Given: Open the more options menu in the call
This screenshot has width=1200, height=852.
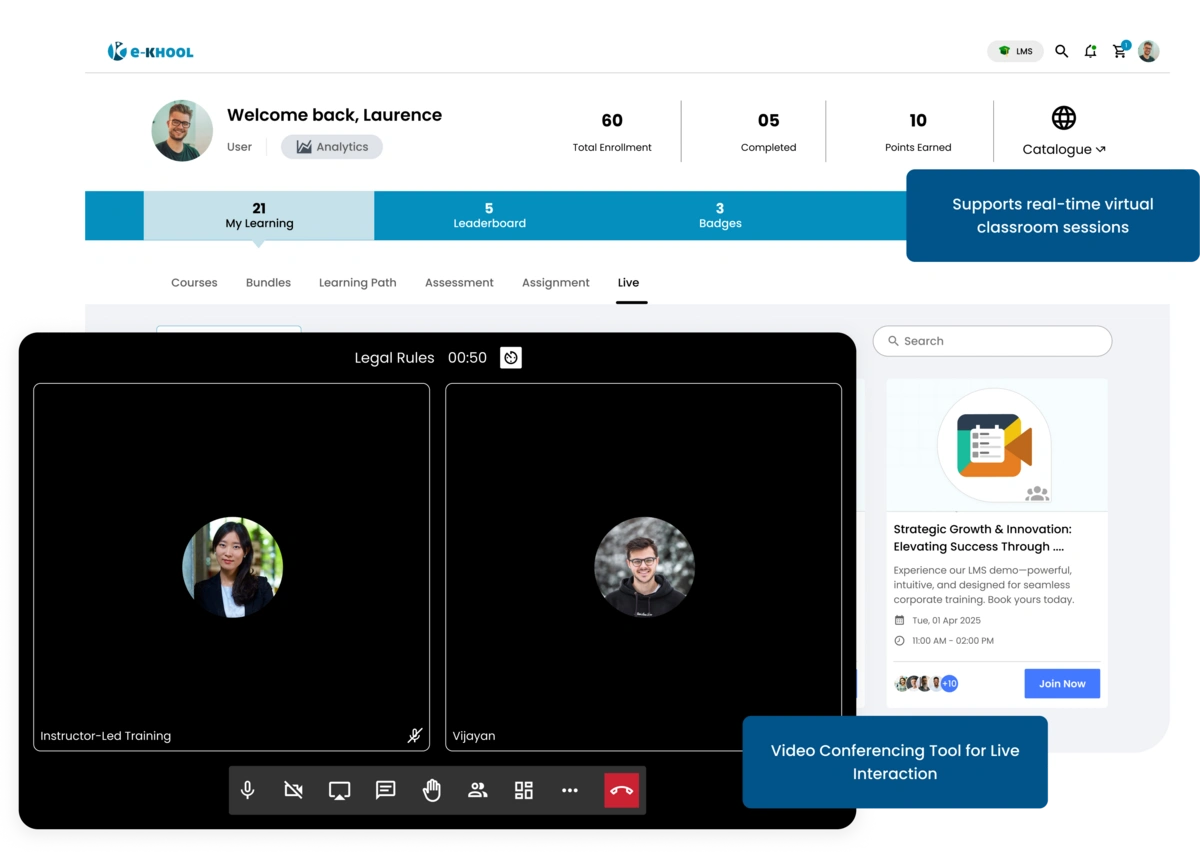Looking at the screenshot, I should coord(569,790).
